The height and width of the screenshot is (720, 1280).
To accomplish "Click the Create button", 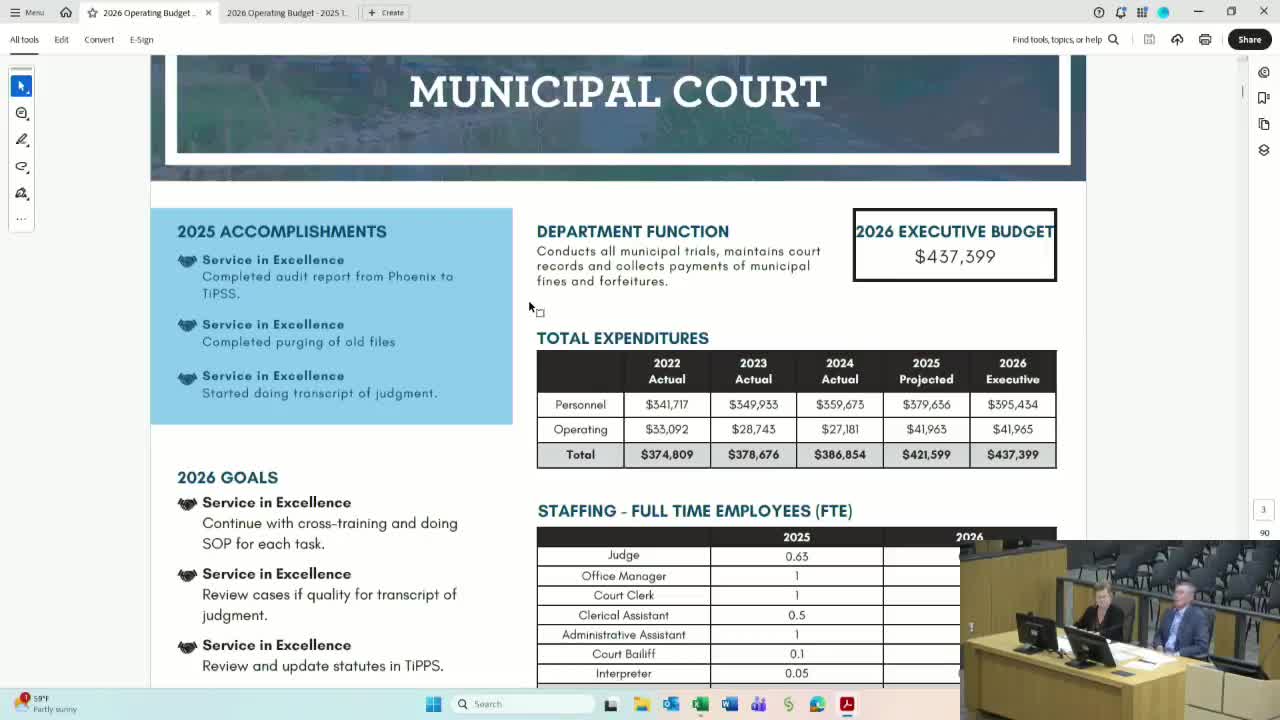I will pos(386,13).
